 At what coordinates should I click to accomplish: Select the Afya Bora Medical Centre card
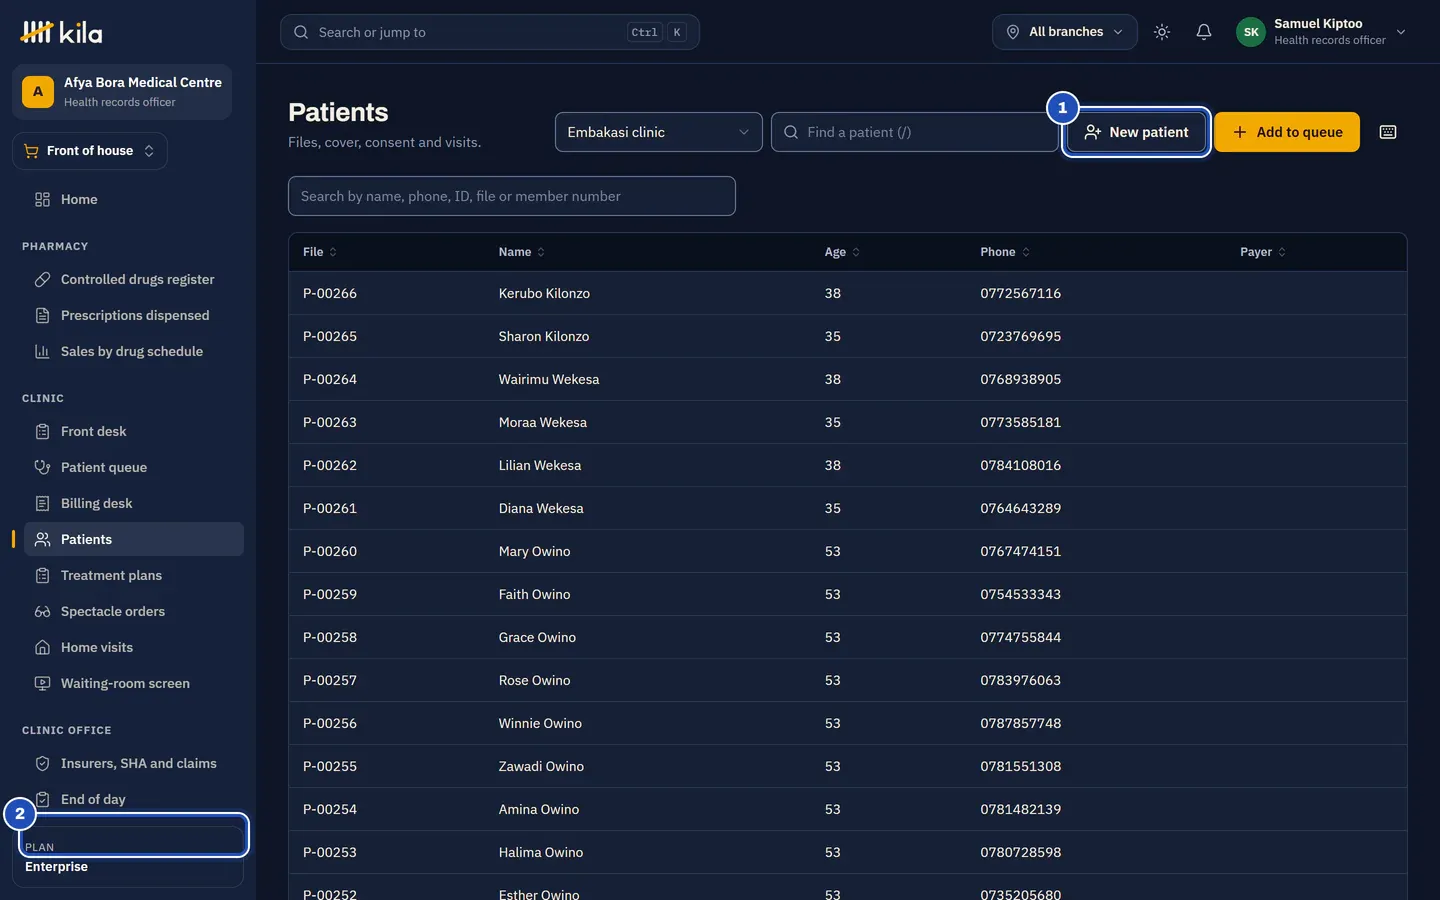[122, 92]
